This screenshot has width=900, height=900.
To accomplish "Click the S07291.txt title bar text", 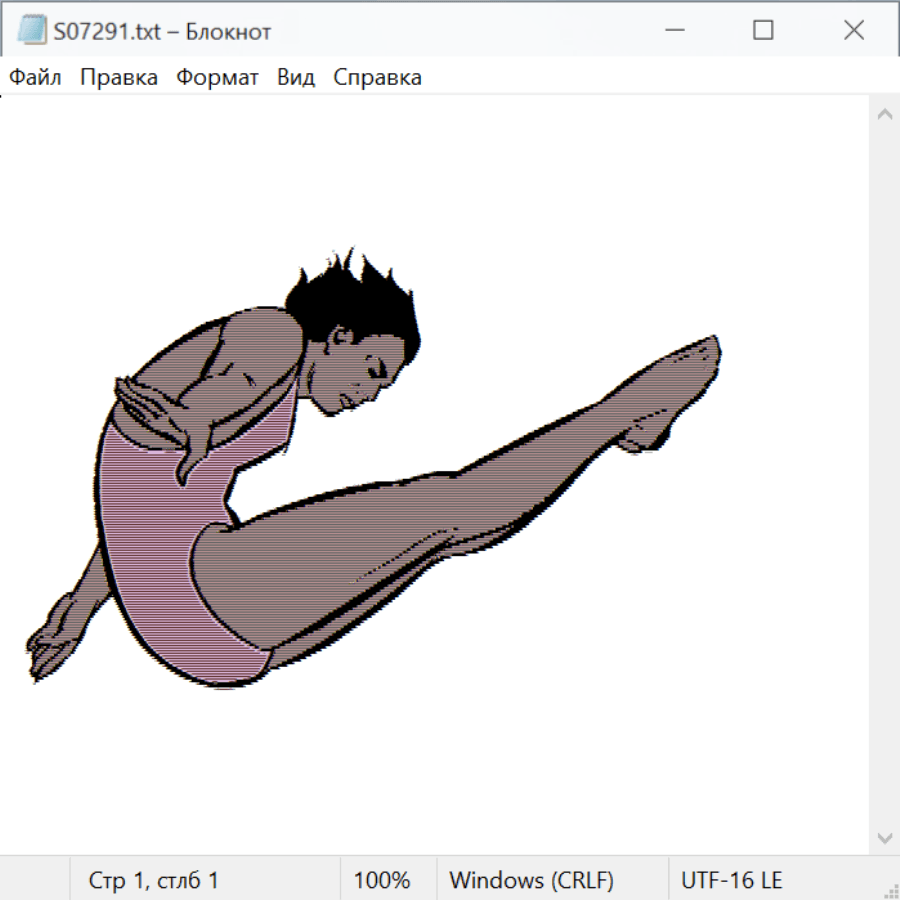I will click(162, 31).
